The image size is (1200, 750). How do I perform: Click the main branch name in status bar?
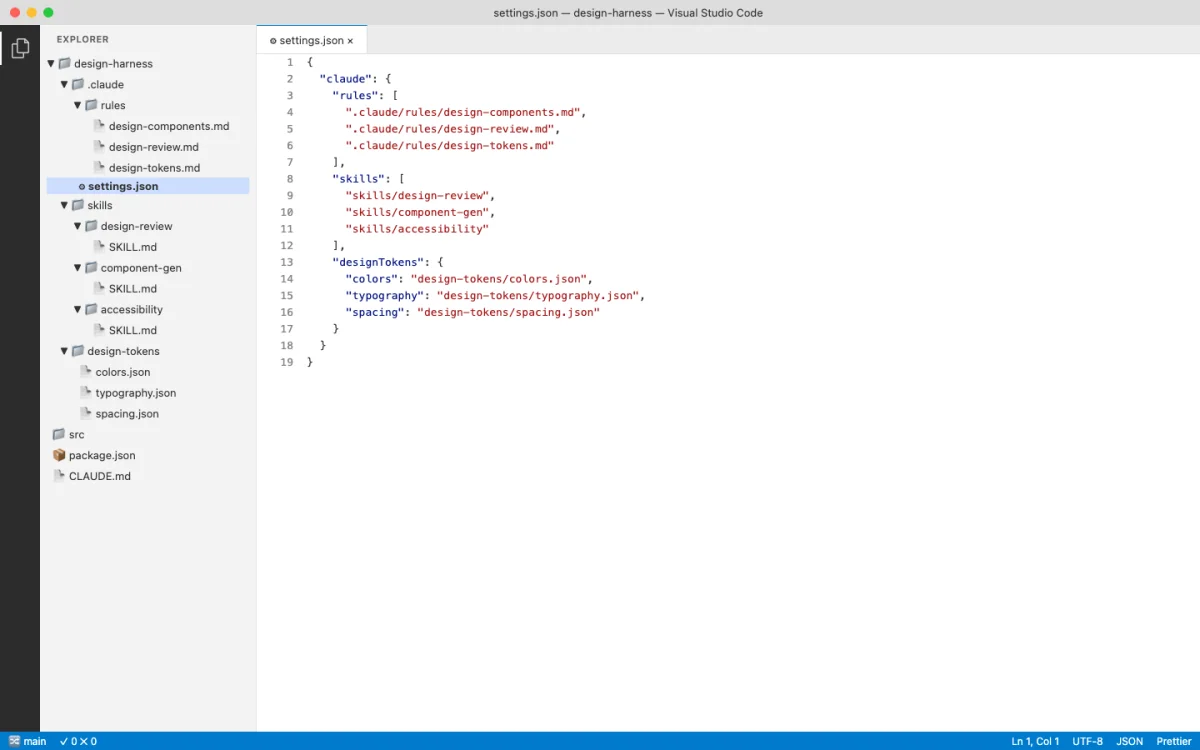click(x=35, y=741)
